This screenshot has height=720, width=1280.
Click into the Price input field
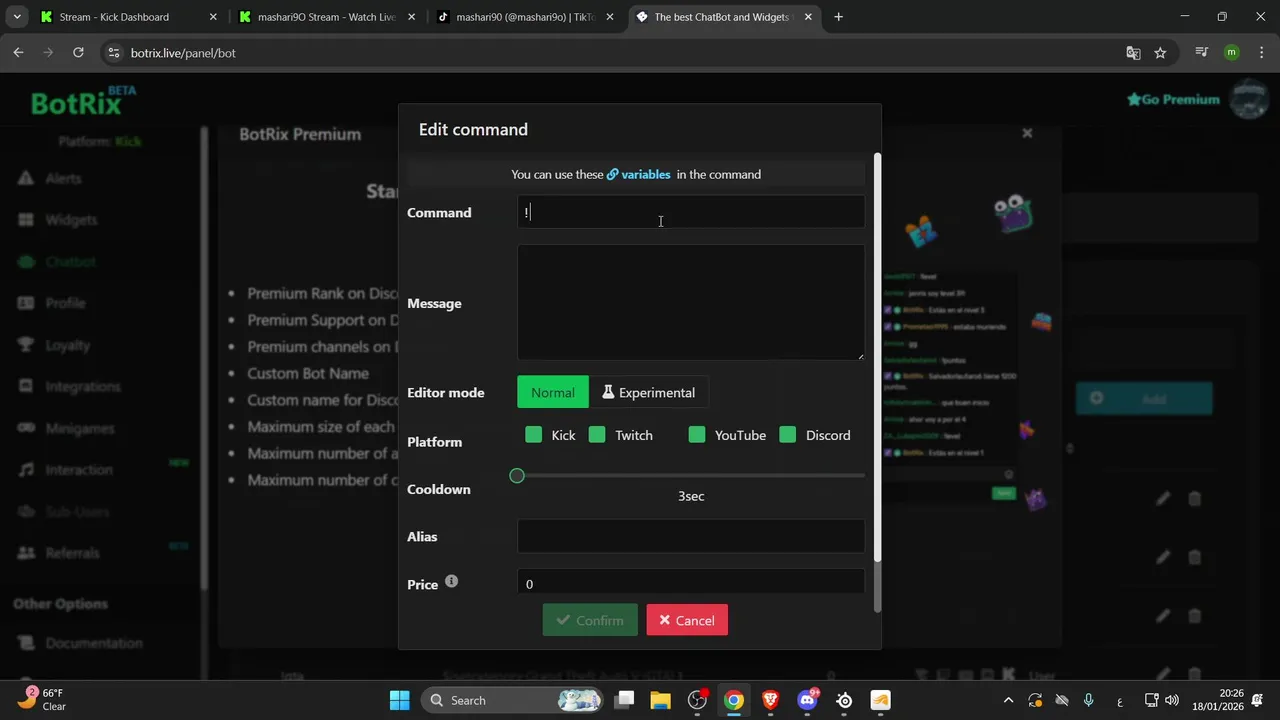click(691, 582)
